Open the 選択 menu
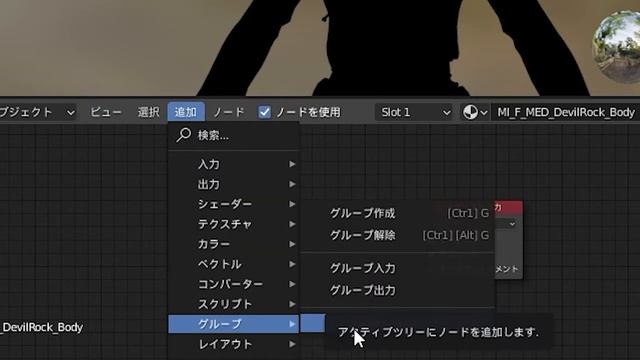 (x=148, y=112)
